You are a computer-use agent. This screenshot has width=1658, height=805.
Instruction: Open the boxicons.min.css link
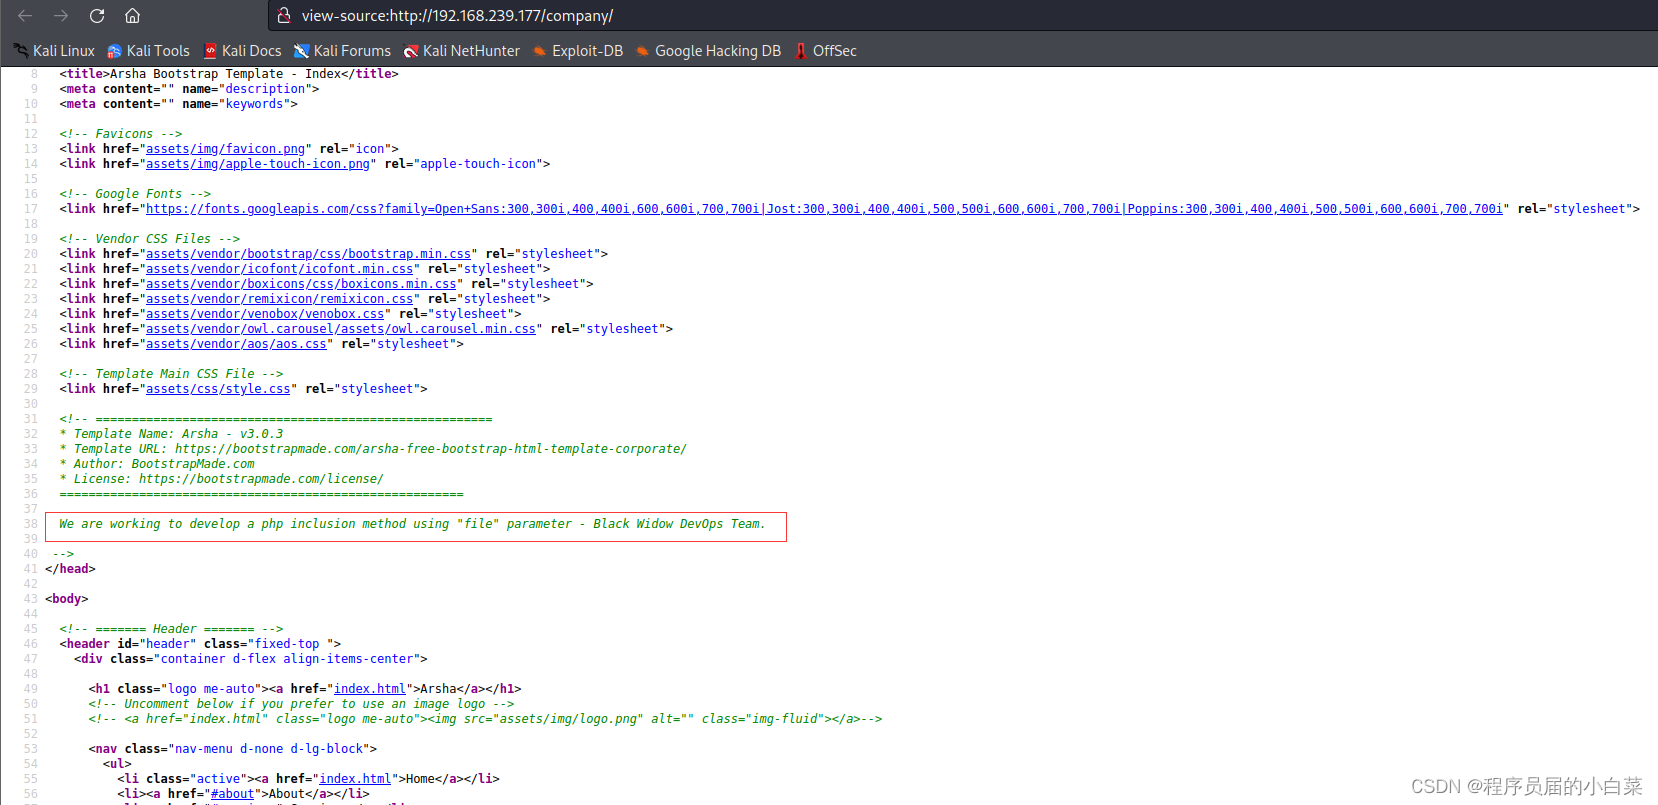coord(301,284)
